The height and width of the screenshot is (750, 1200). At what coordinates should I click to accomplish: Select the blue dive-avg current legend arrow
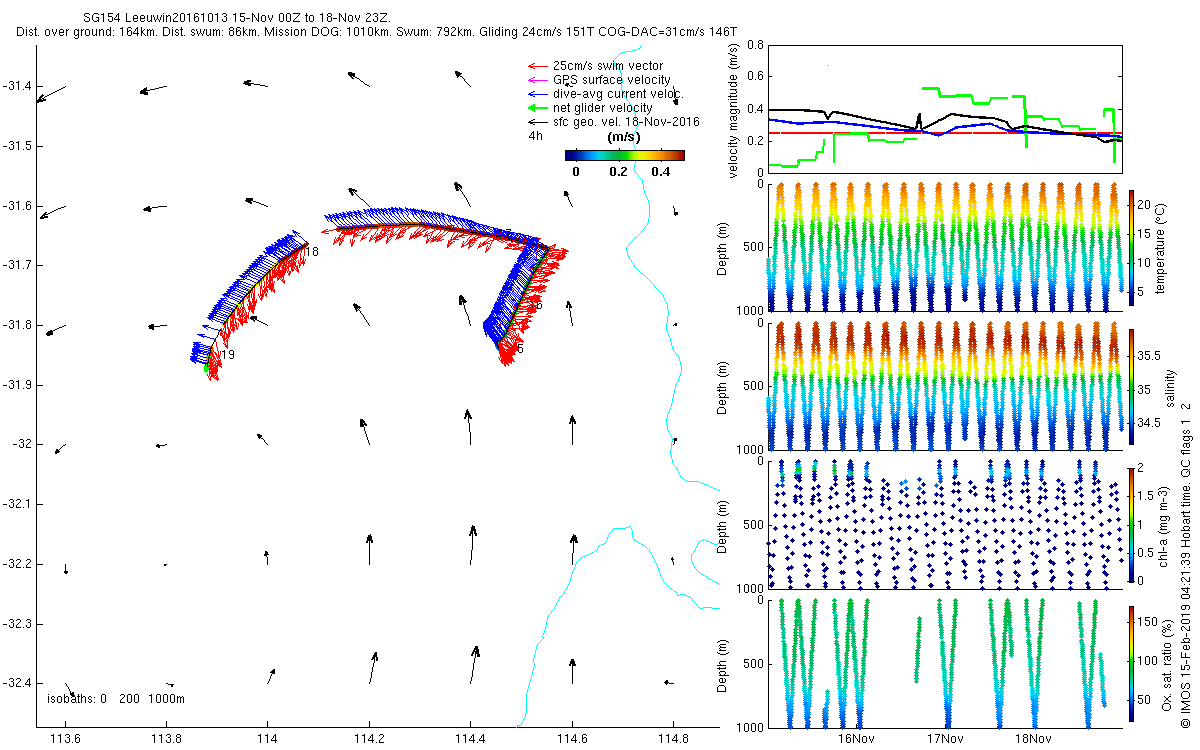click(x=538, y=94)
